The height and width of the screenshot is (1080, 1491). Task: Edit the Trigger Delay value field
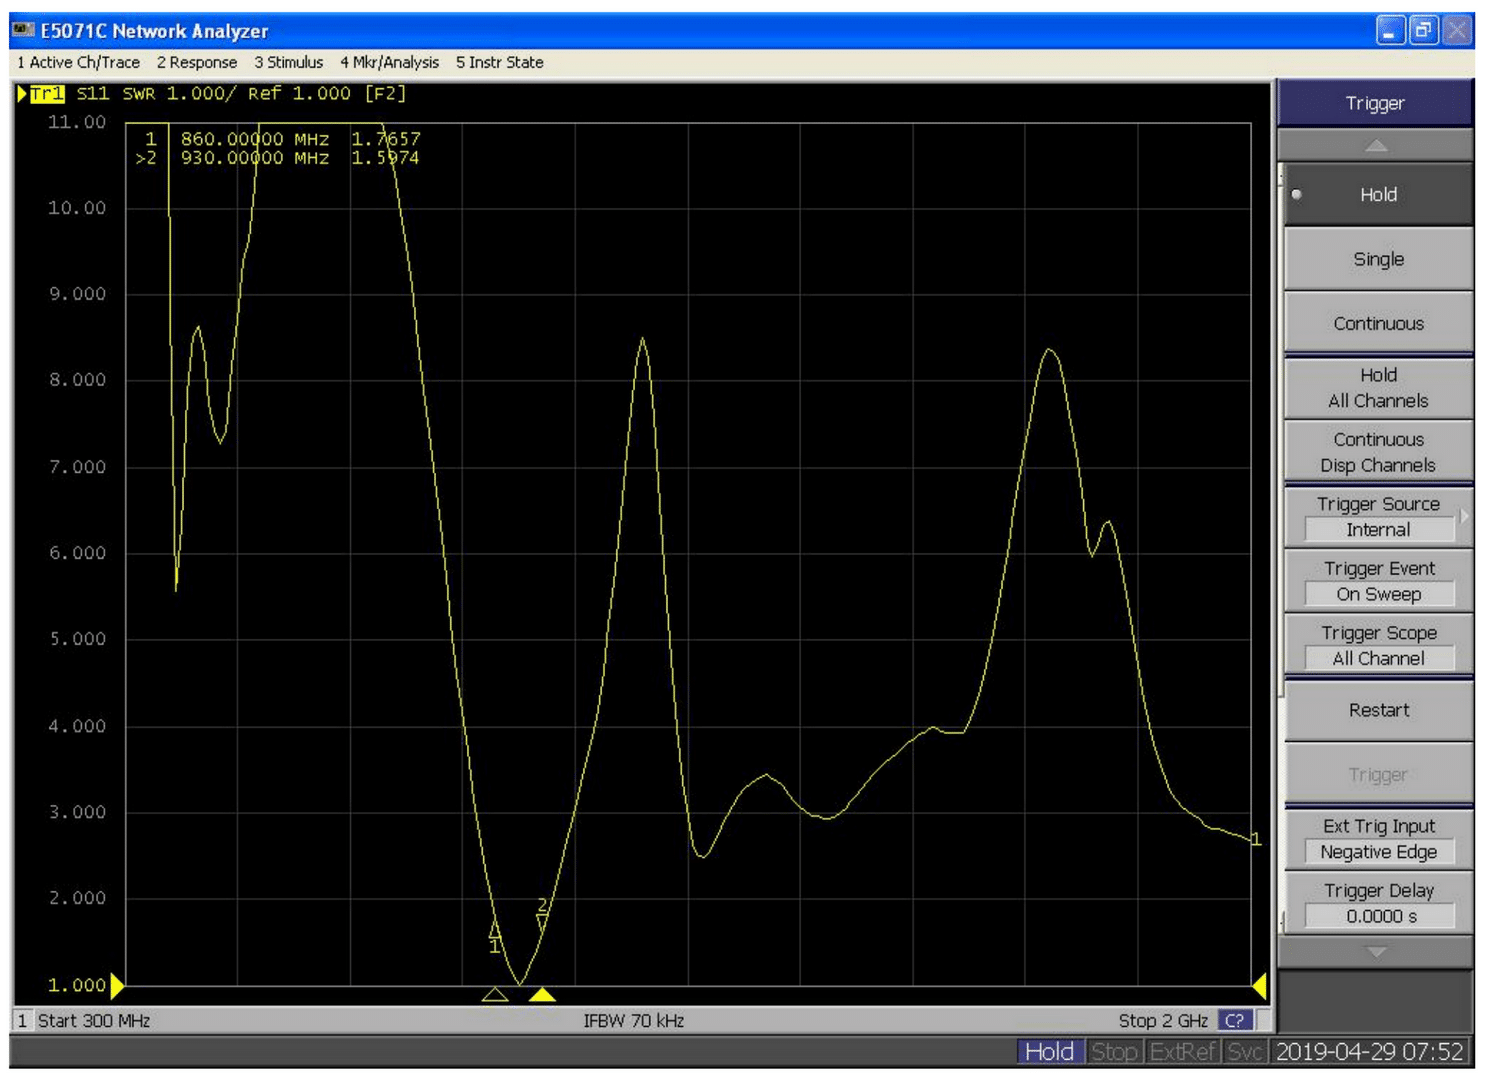point(1379,916)
